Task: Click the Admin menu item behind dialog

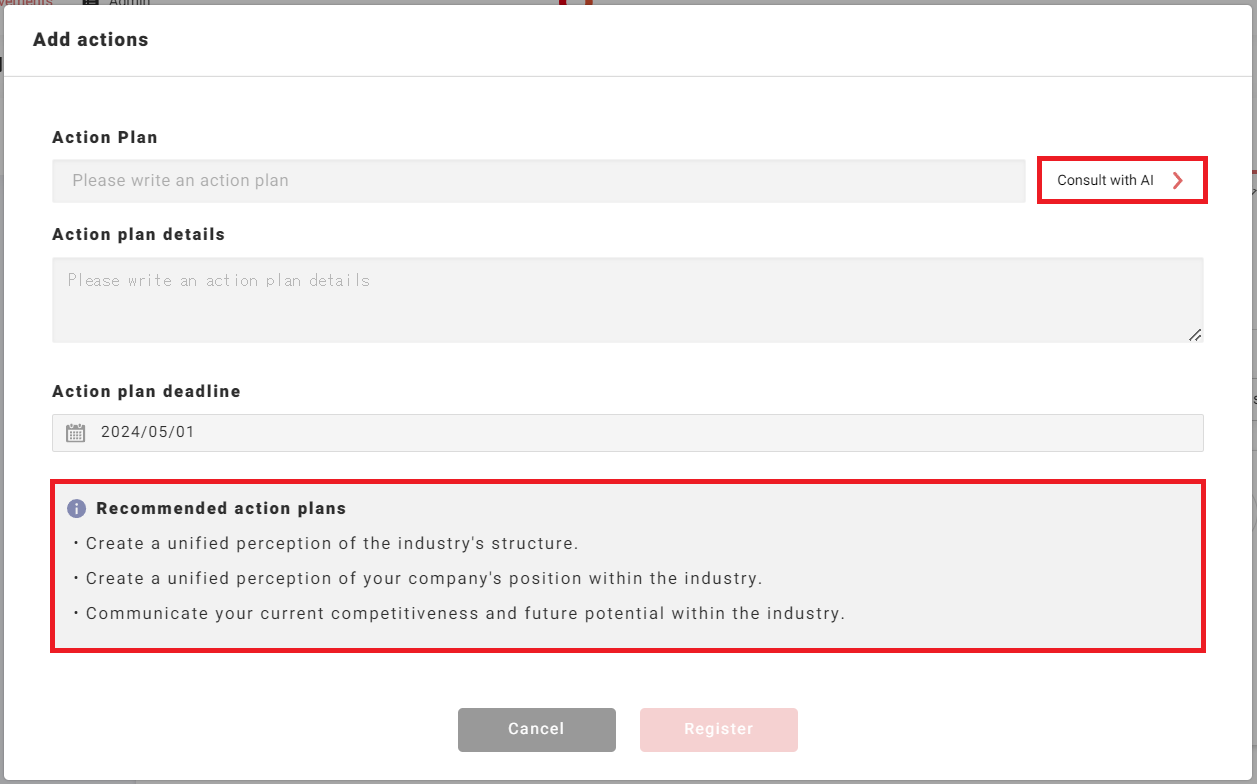Action: click(129, 2)
